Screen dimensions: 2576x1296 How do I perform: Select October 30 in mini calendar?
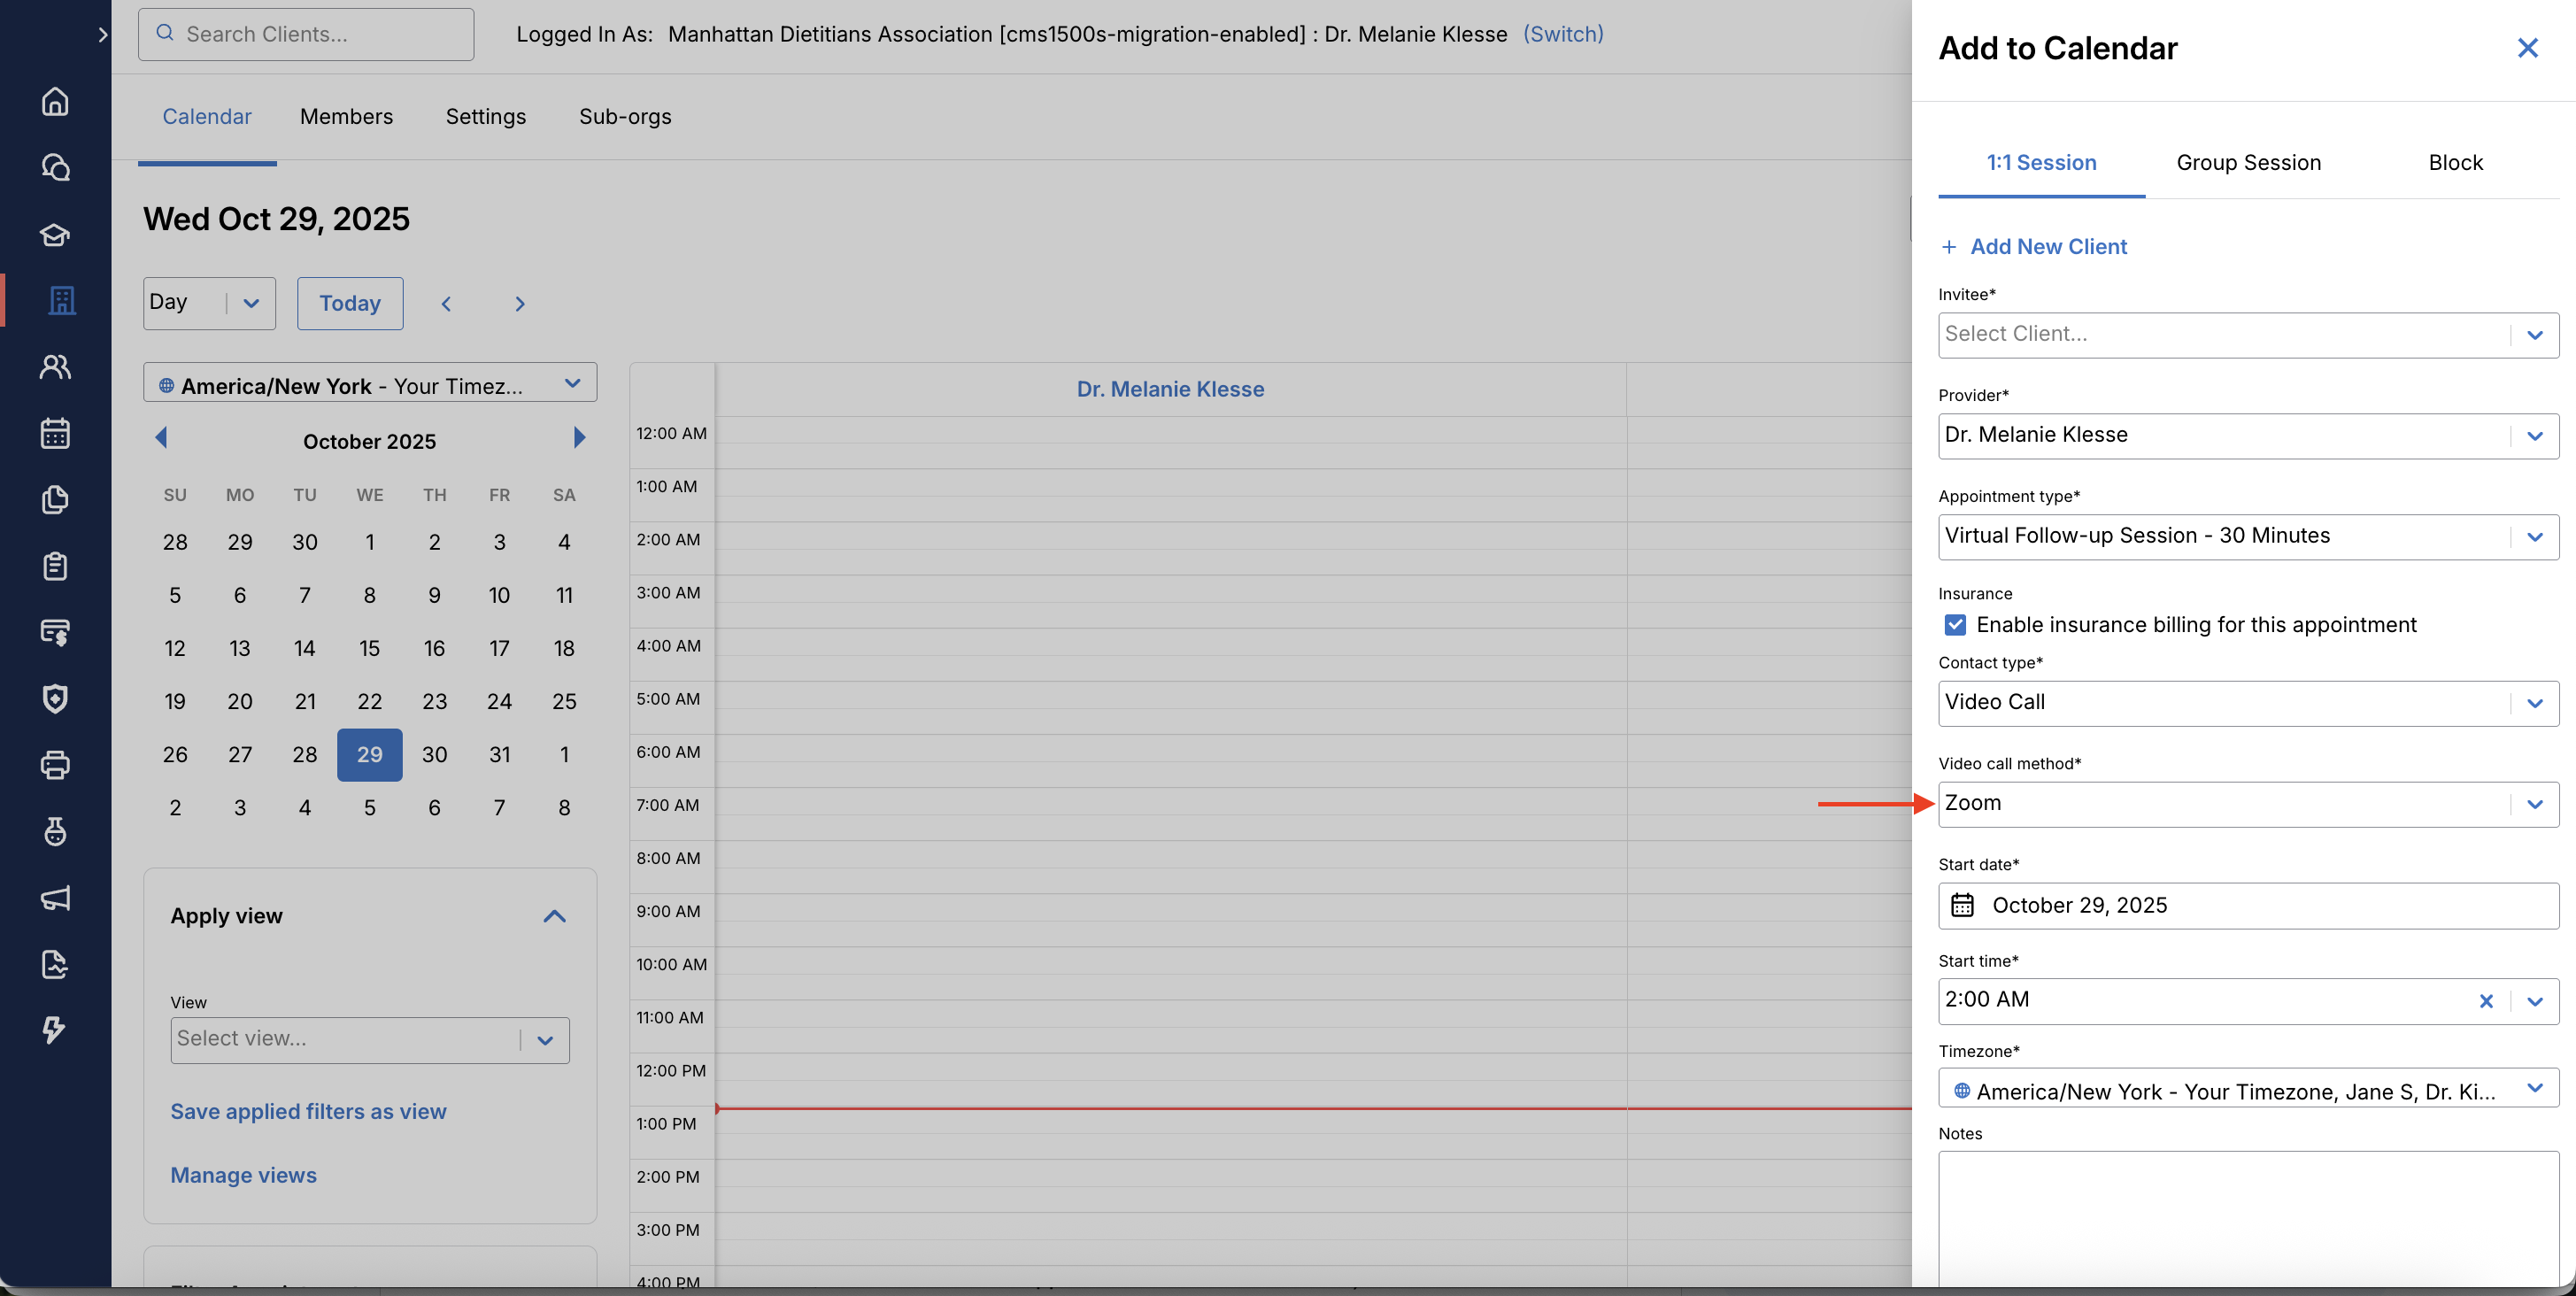pos(434,755)
